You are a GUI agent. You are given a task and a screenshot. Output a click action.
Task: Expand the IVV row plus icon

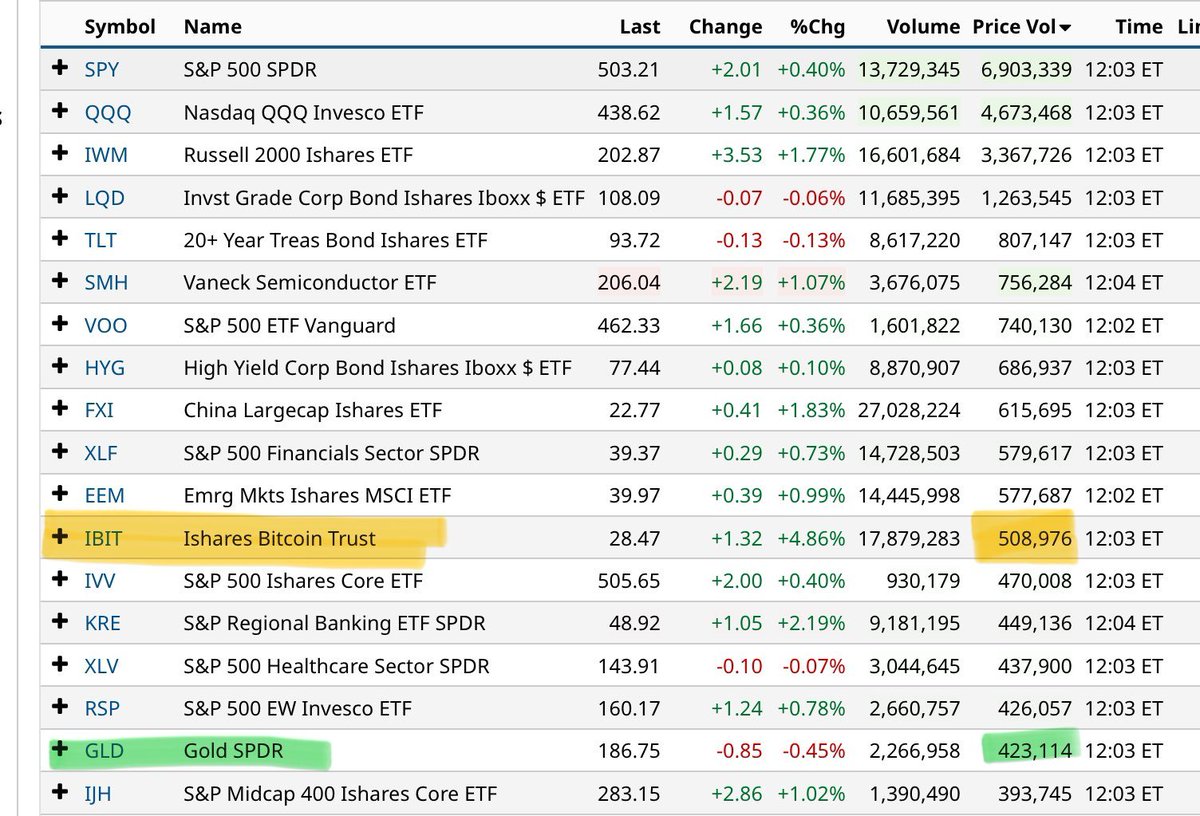(60, 580)
